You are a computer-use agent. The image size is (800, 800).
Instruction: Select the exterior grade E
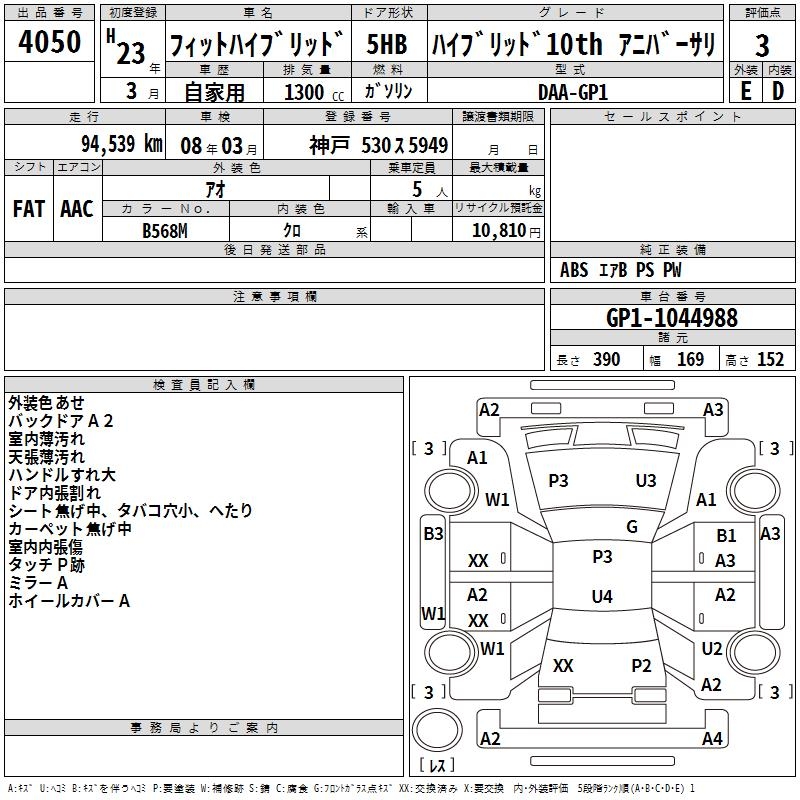745,91
